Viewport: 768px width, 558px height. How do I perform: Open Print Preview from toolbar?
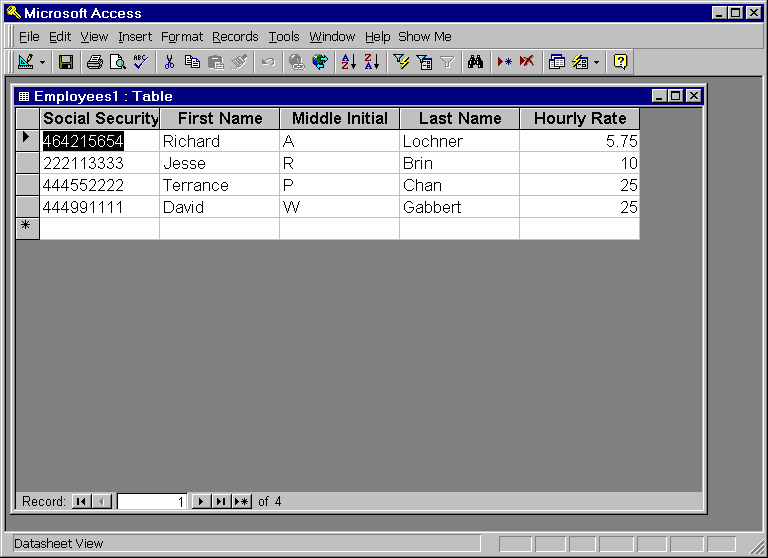coord(117,62)
